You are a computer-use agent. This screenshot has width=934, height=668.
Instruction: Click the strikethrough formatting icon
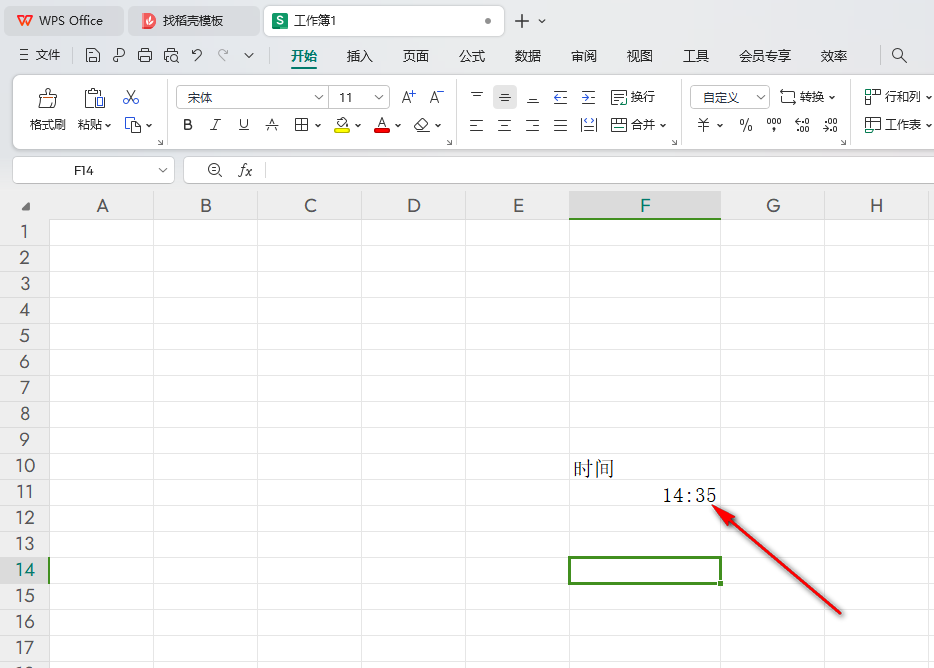pyautogui.click(x=271, y=124)
